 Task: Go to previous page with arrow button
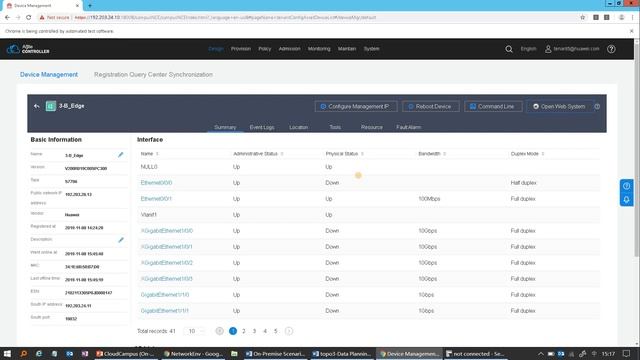coord(220,331)
